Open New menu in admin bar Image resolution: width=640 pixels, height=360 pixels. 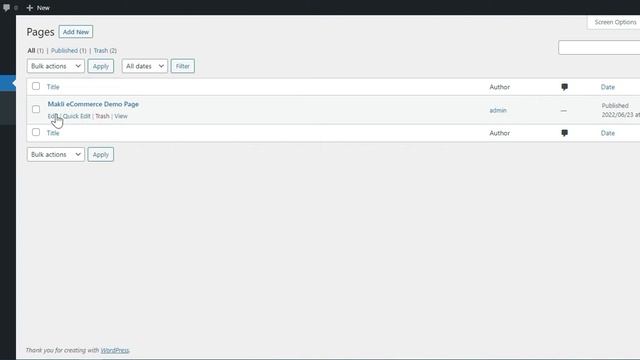[x=38, y=7]
